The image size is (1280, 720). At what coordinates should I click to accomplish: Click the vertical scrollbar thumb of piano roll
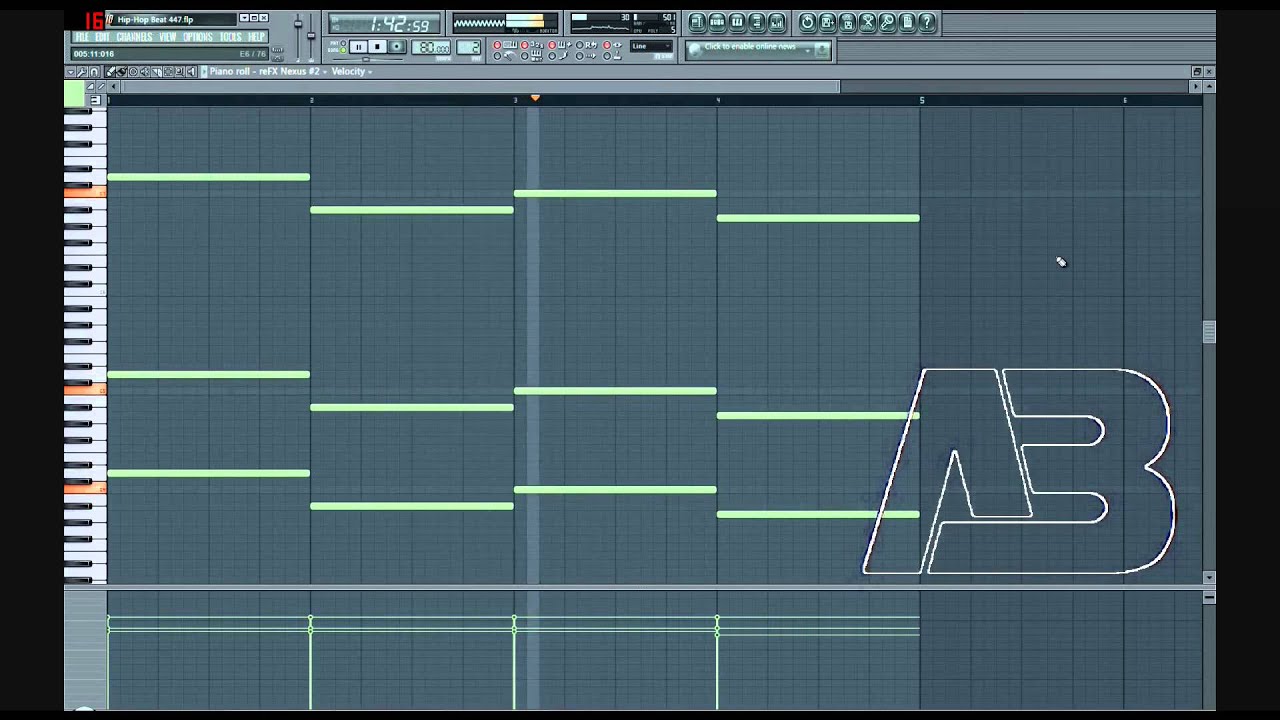(x=1210, y=331)
